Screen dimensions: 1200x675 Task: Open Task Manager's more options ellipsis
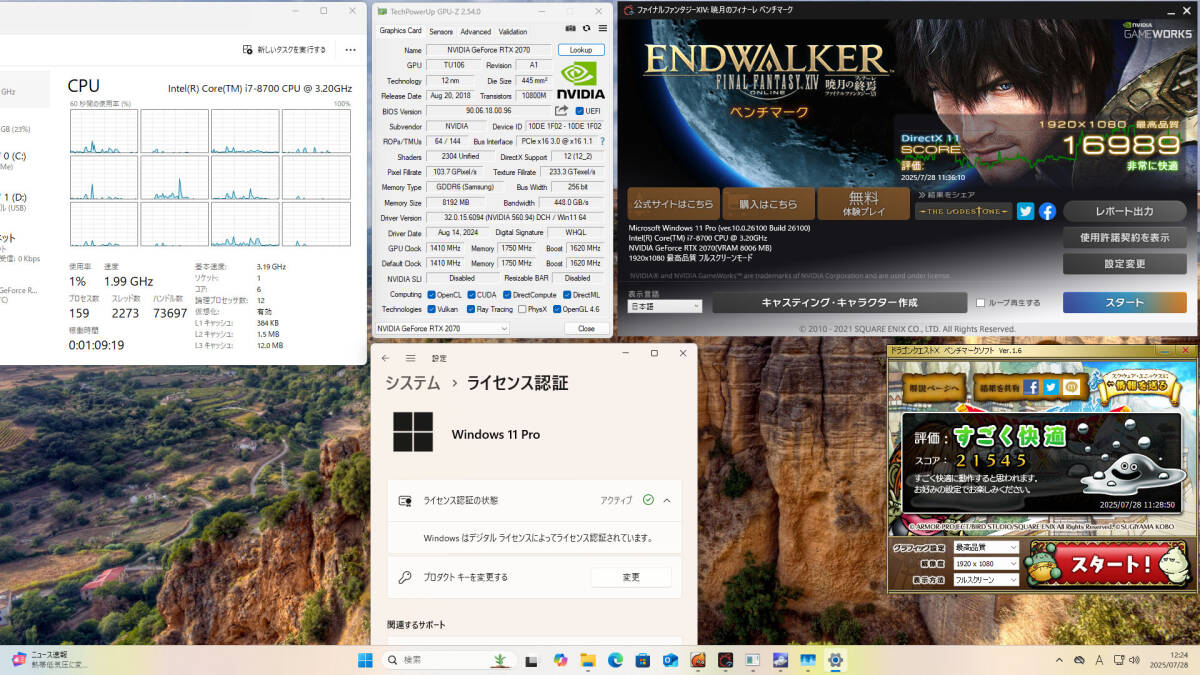(x=350, y=49)
